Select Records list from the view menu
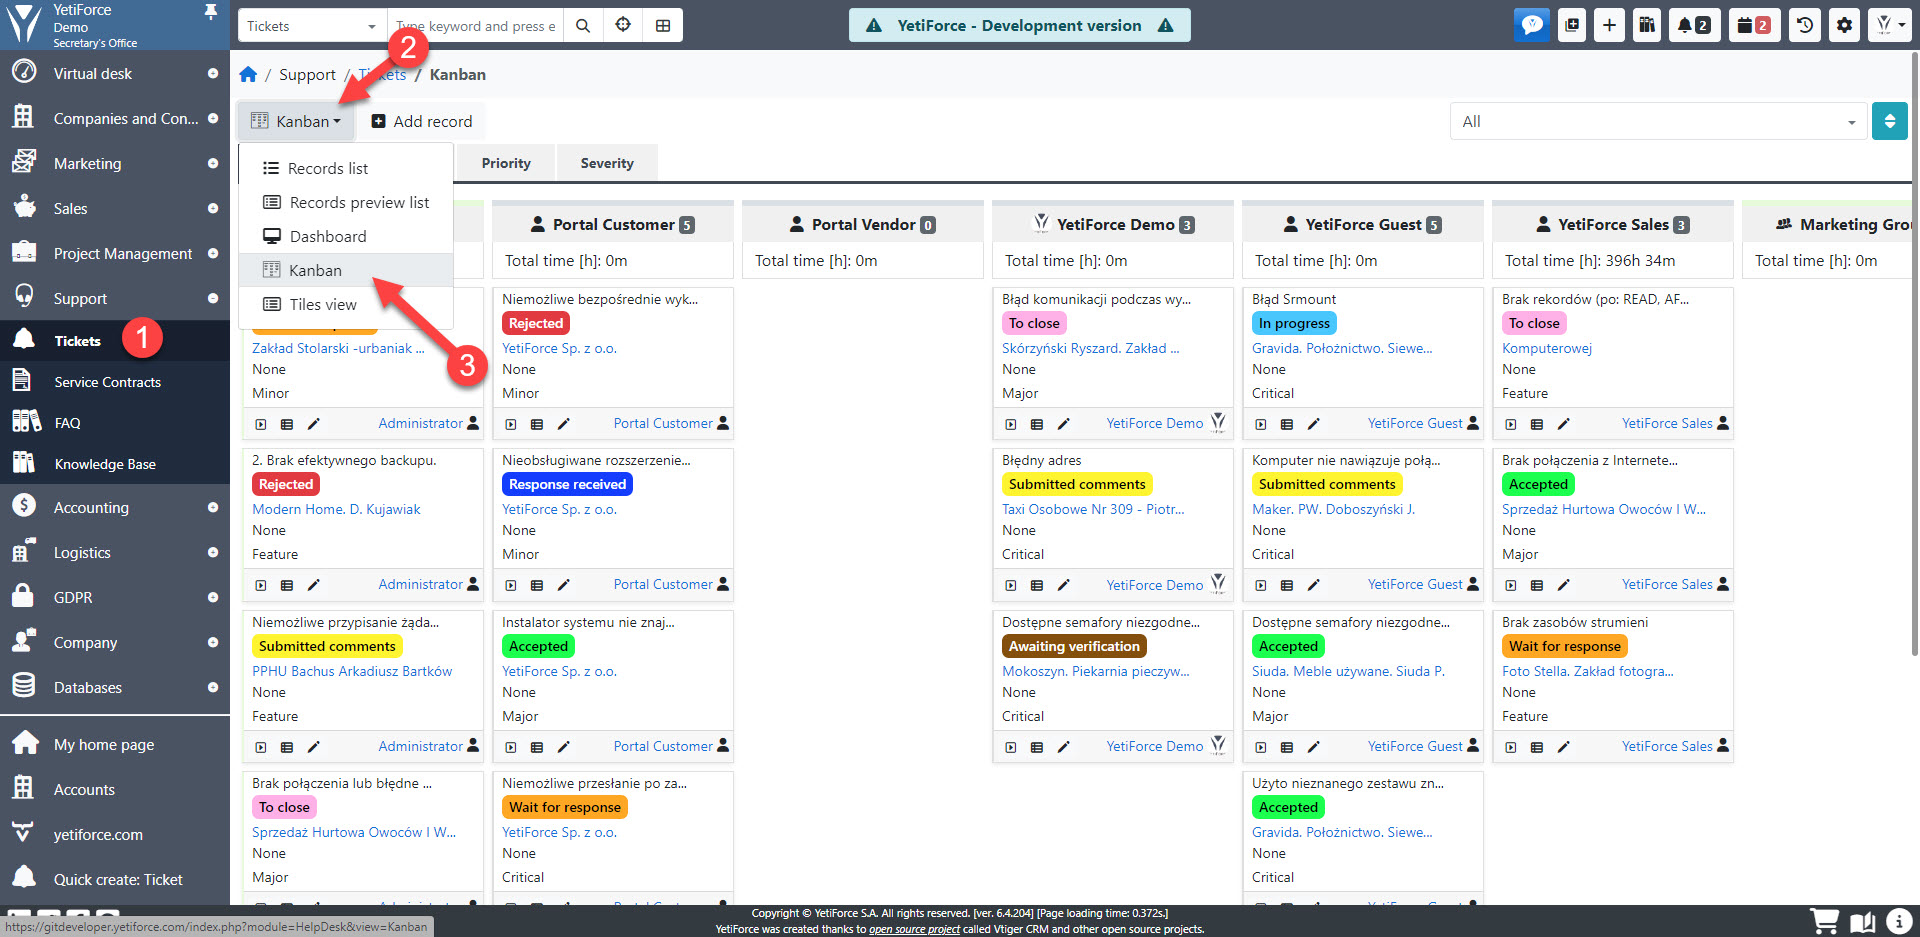 pos(346,168)
